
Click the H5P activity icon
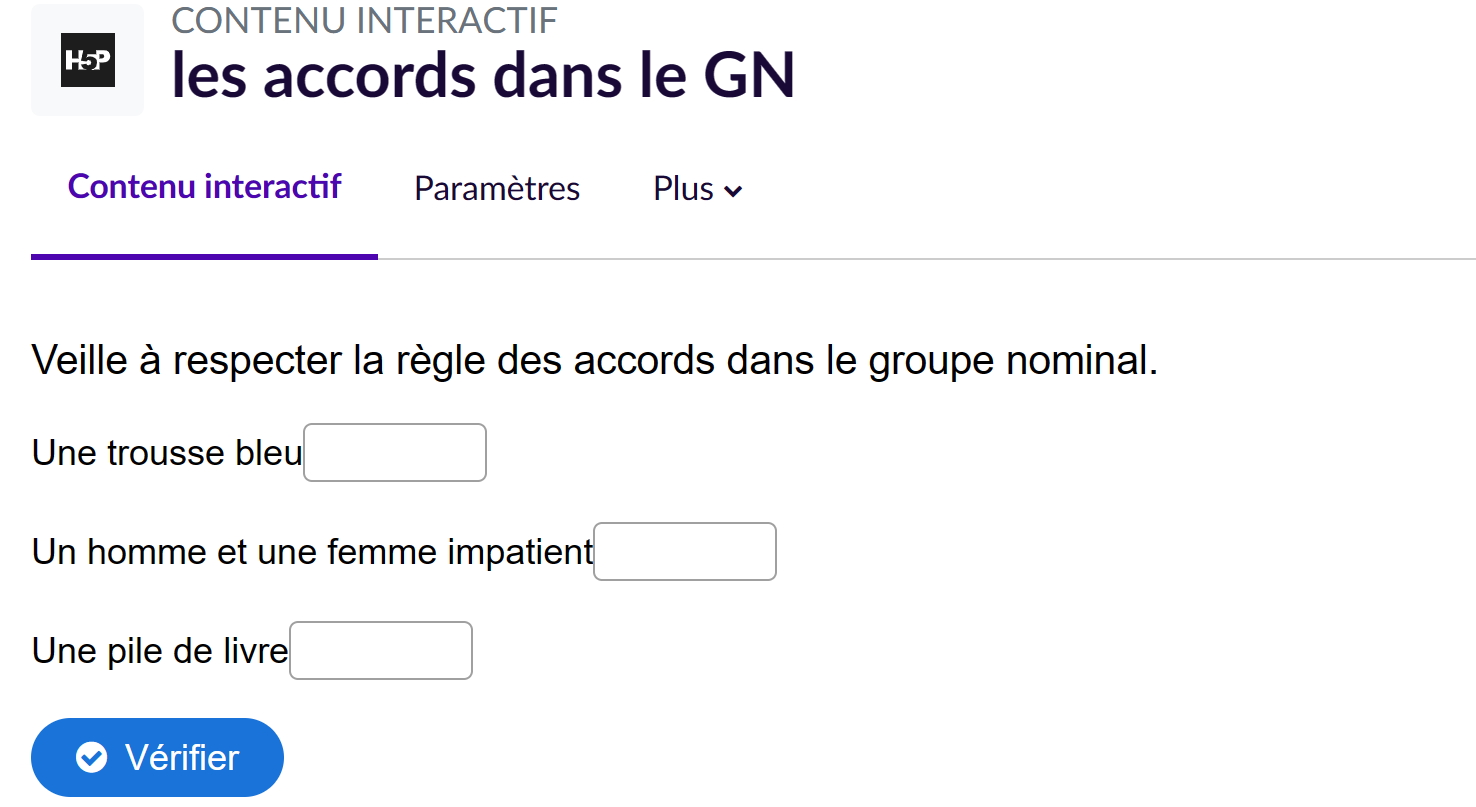pyautogui.click(x=88, y=60)
